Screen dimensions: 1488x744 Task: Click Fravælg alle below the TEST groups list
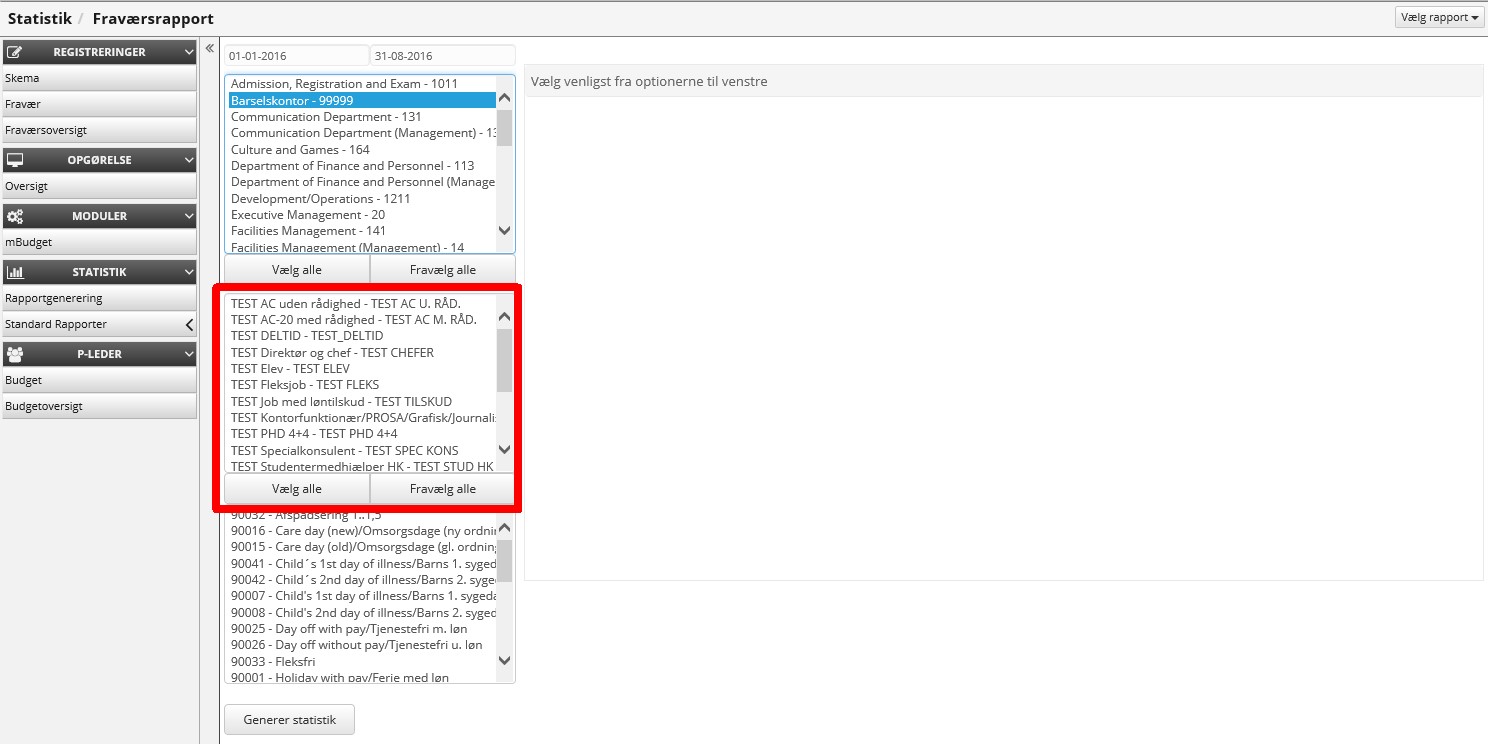click(x=442, y=489)
